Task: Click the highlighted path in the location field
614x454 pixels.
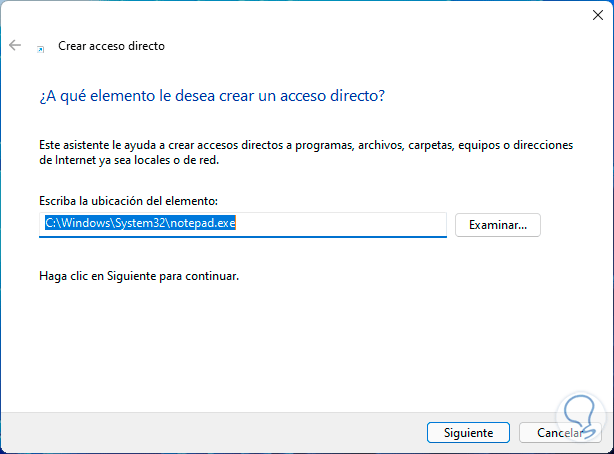Action: [x=140, y=224]
